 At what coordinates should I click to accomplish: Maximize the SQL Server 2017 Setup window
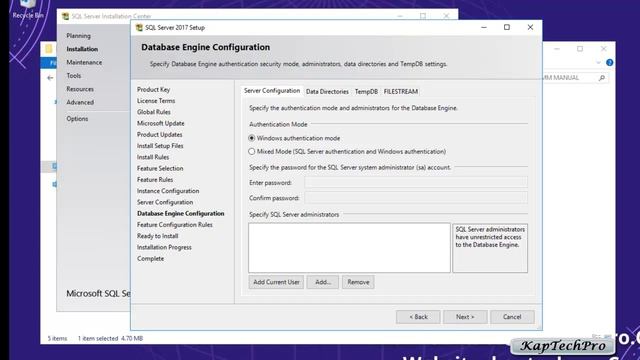pyautogui.click(x=507, y=27)
